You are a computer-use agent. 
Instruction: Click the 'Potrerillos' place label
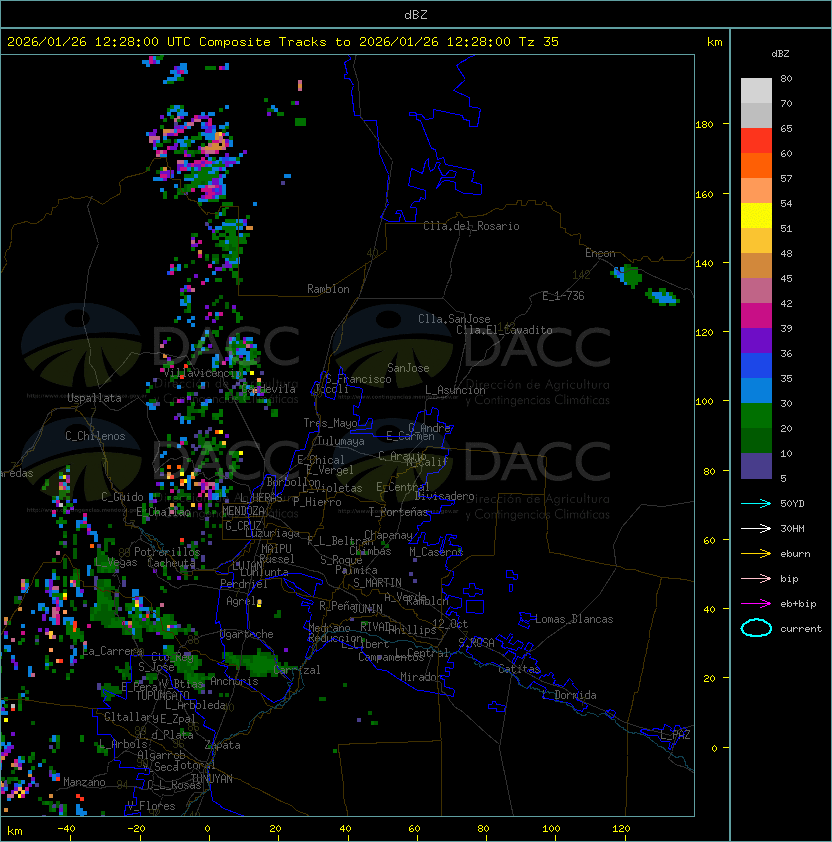point(167,552)
